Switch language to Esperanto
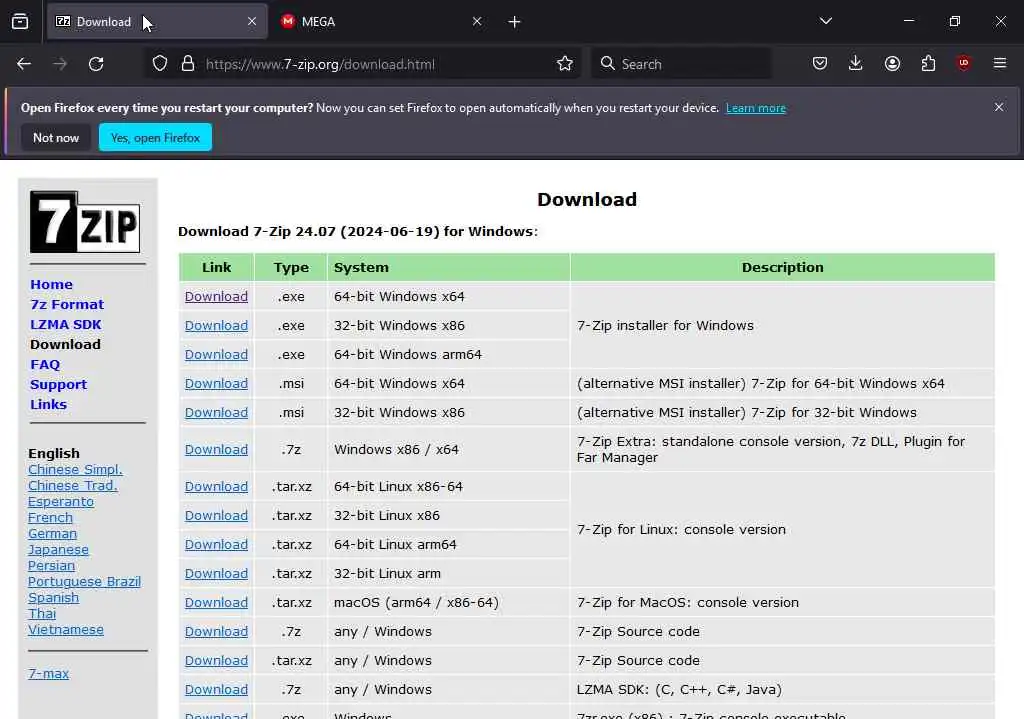 (x=61, y=502)
